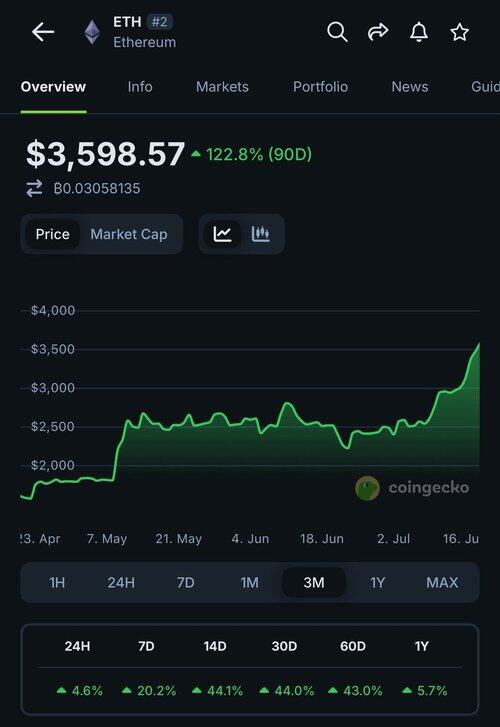Open search with the magnifier icon
This screenshot has height=727, width=500.
[337, 32]
